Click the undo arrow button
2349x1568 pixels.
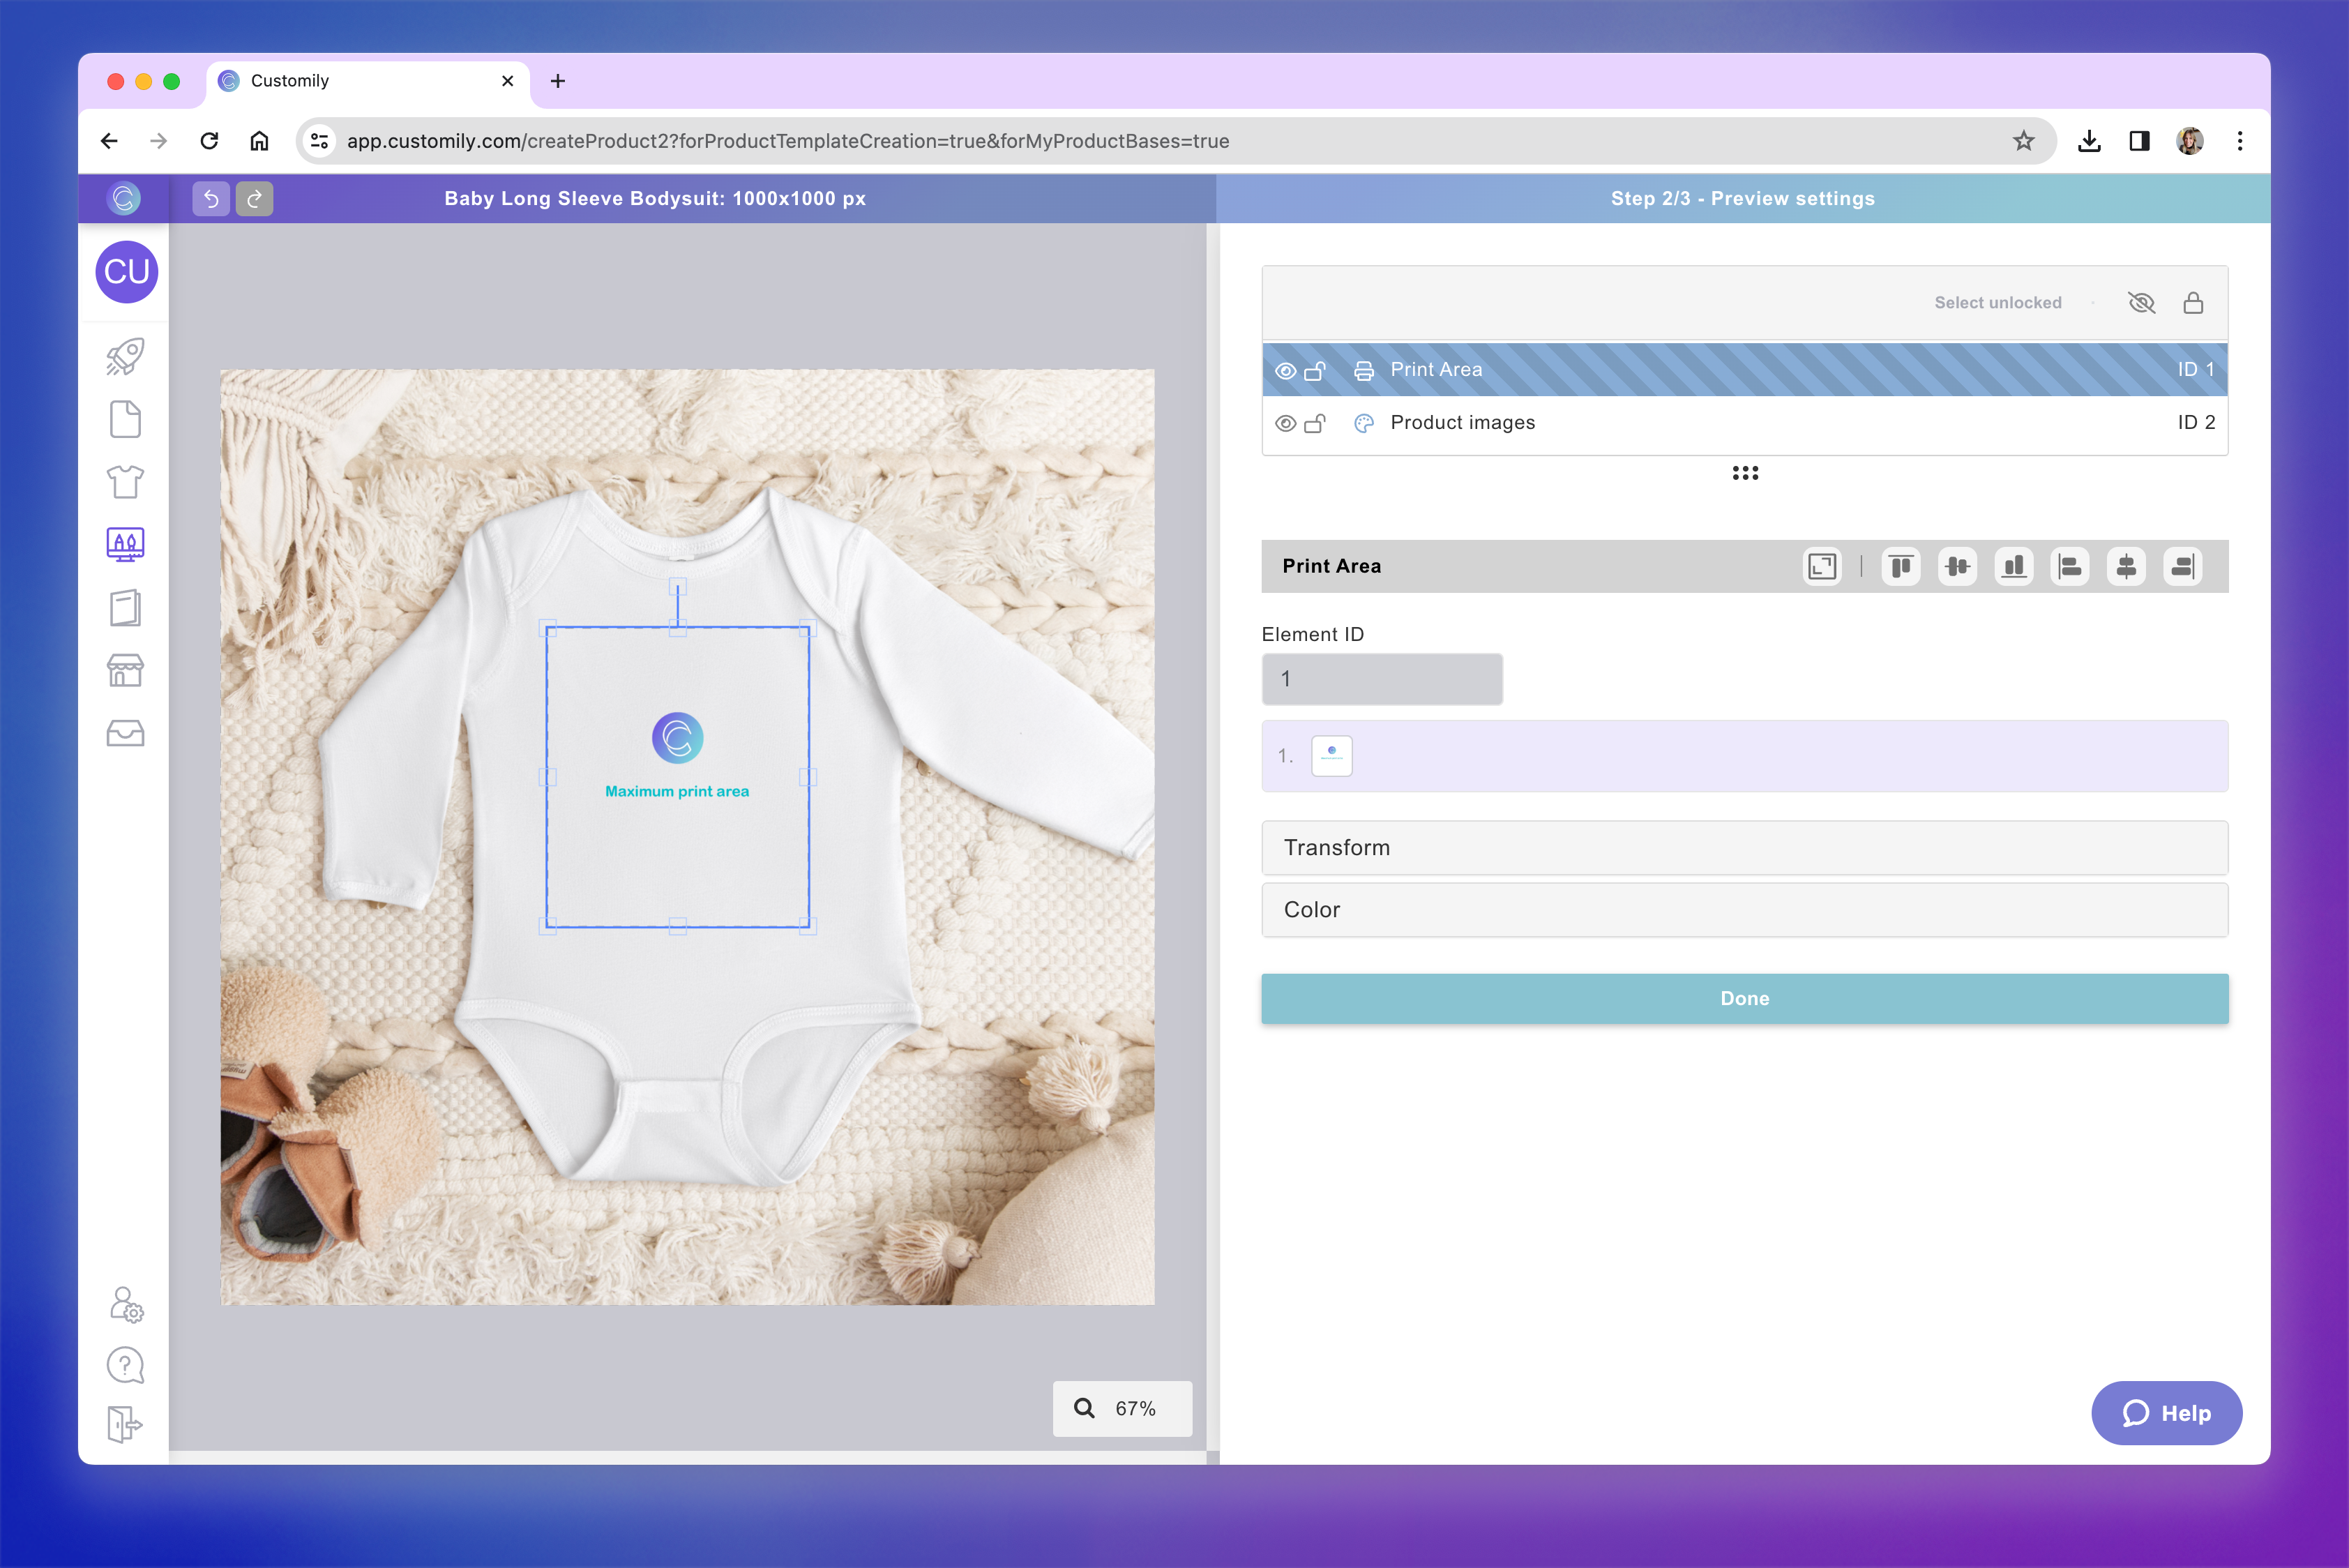click(211, 199)
